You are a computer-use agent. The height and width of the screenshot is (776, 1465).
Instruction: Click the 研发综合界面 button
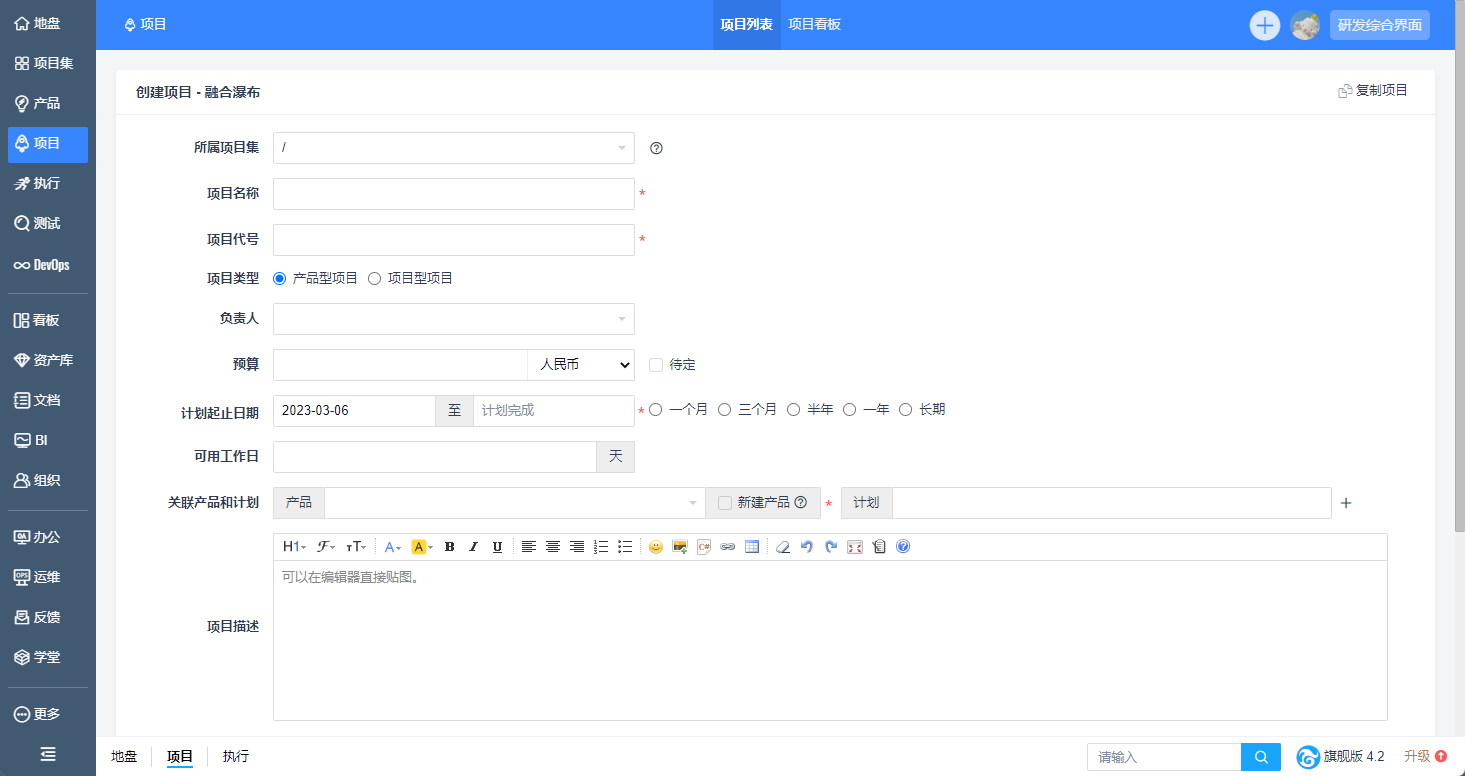[1379, 25]
